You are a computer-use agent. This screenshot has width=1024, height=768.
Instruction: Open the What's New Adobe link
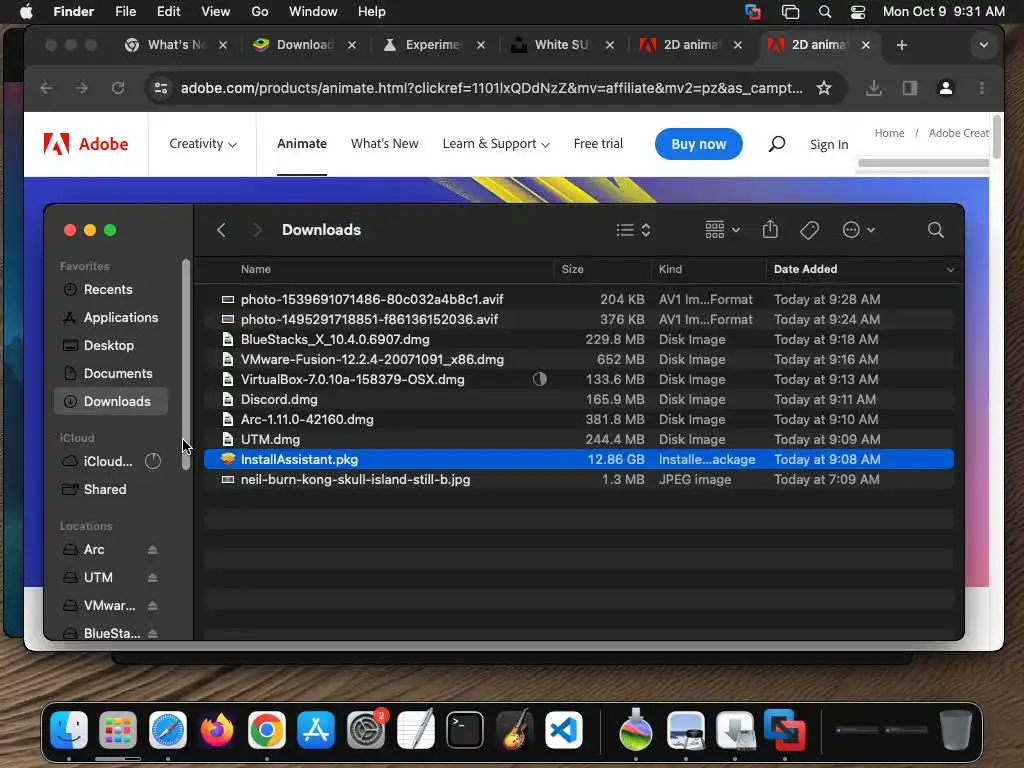click(x=385, y=144)
